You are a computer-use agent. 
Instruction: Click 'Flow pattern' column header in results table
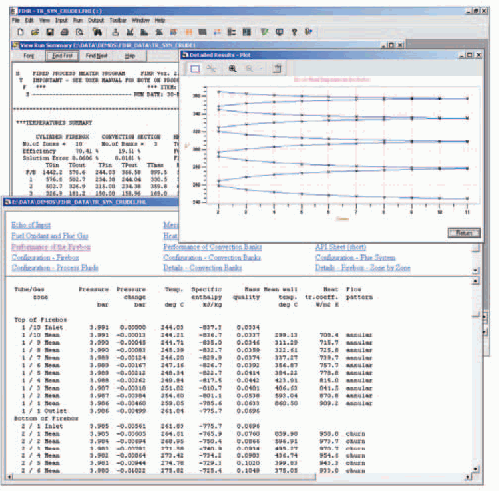[359, 293]
